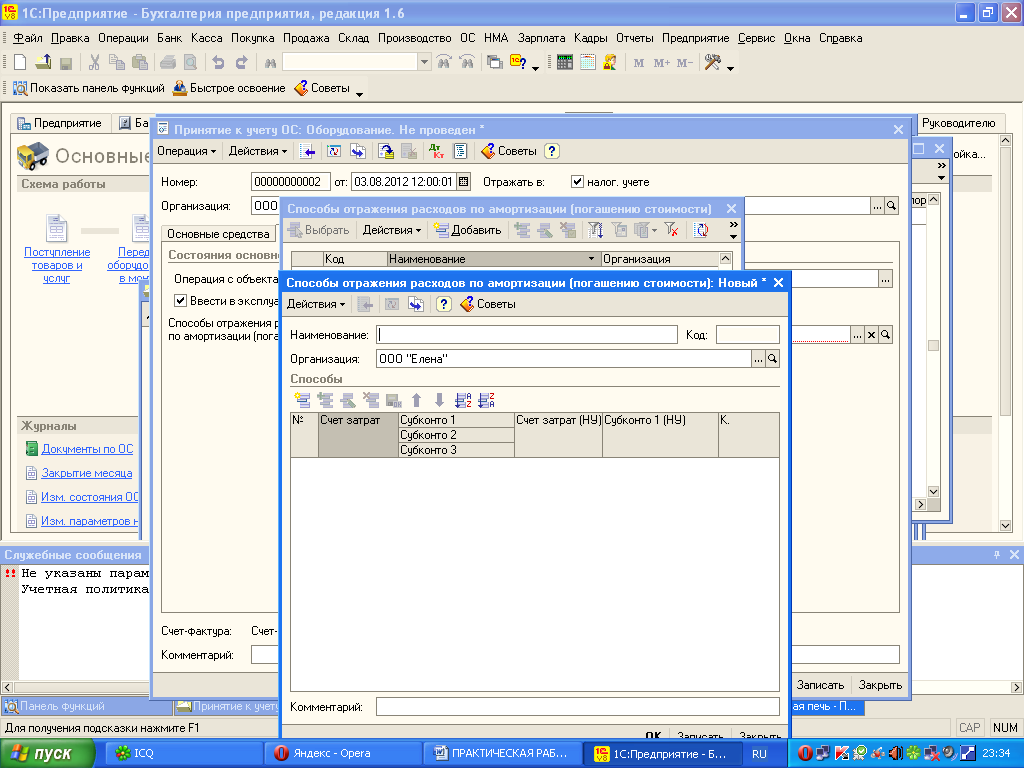Move row down with the down arrow icon
The image size is (1024, 768).
coord(440,400)
